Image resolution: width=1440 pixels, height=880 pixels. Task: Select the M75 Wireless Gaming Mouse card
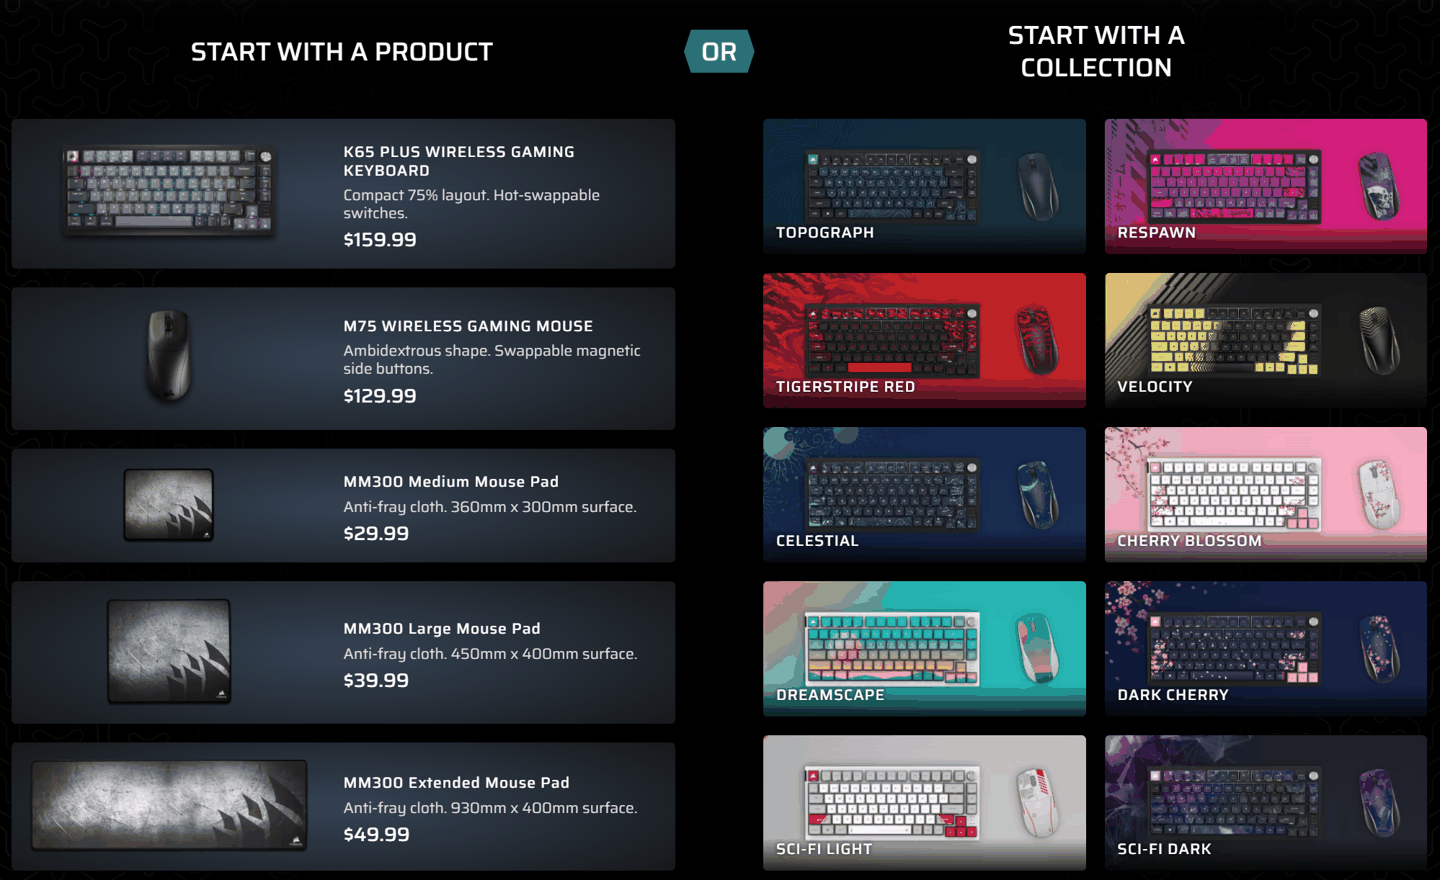click(x=343, y=359)
